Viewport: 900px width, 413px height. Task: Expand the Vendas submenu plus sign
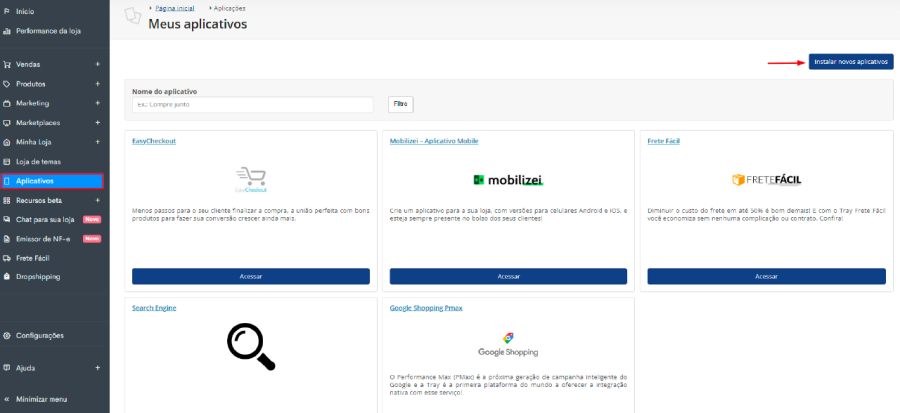[x=97, y=64]
